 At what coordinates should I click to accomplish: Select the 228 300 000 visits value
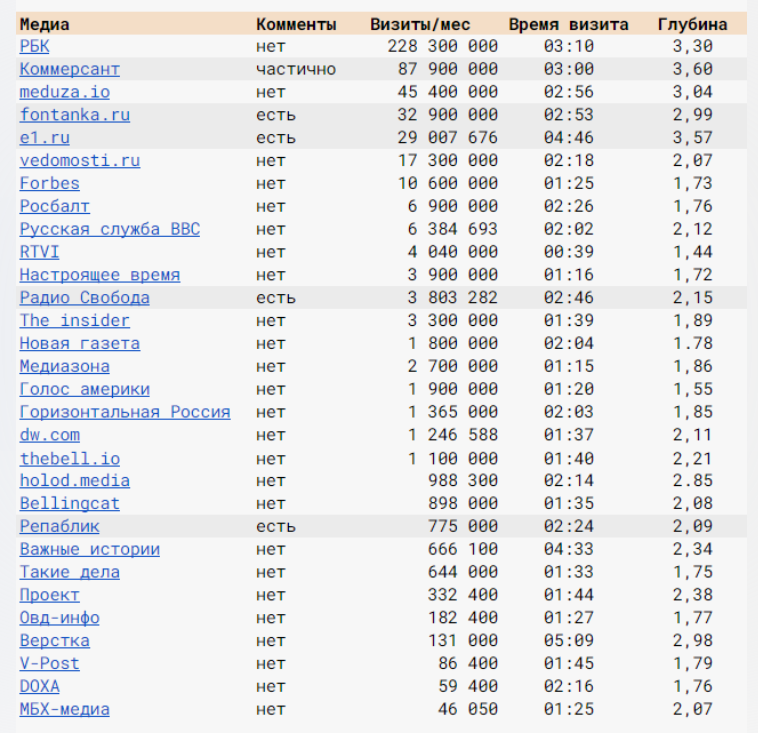(x=442, y=46)
